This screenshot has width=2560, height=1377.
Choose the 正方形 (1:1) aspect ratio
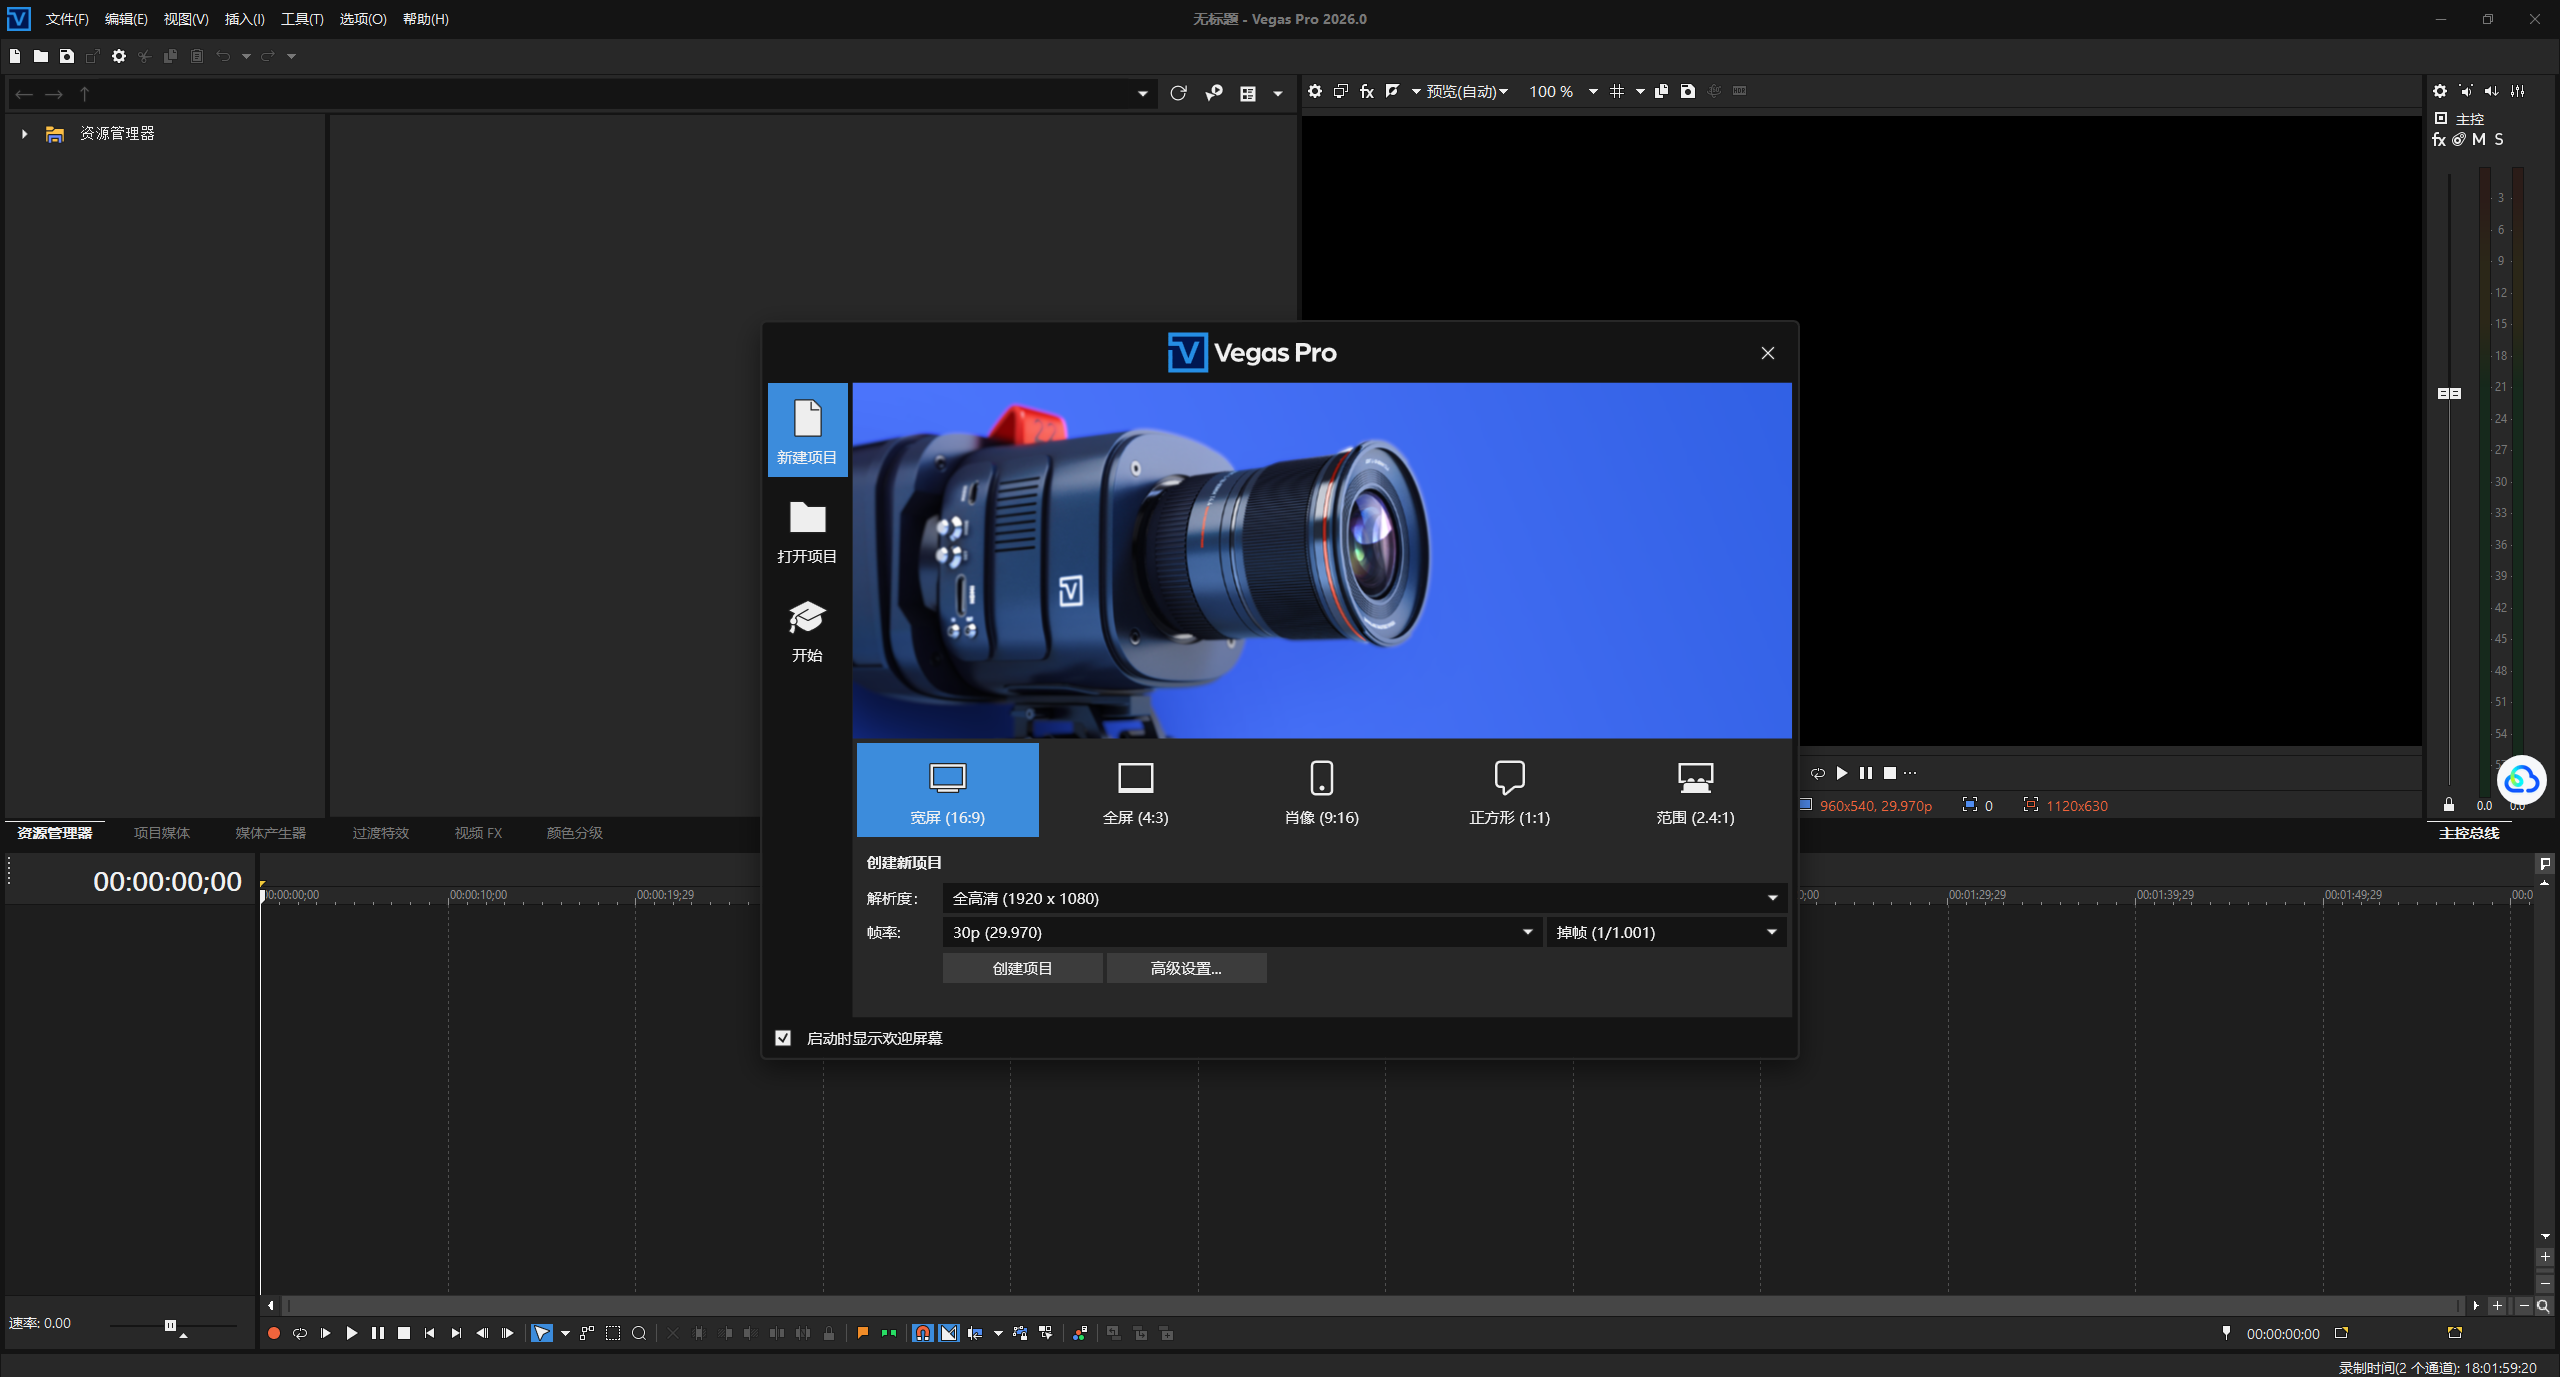[x=1509, y=790]
